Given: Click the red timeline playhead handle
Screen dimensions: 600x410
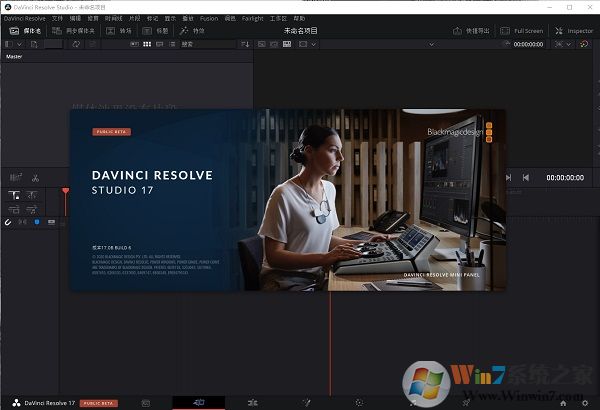Looking at the screenshot, I should click(65, 190).
